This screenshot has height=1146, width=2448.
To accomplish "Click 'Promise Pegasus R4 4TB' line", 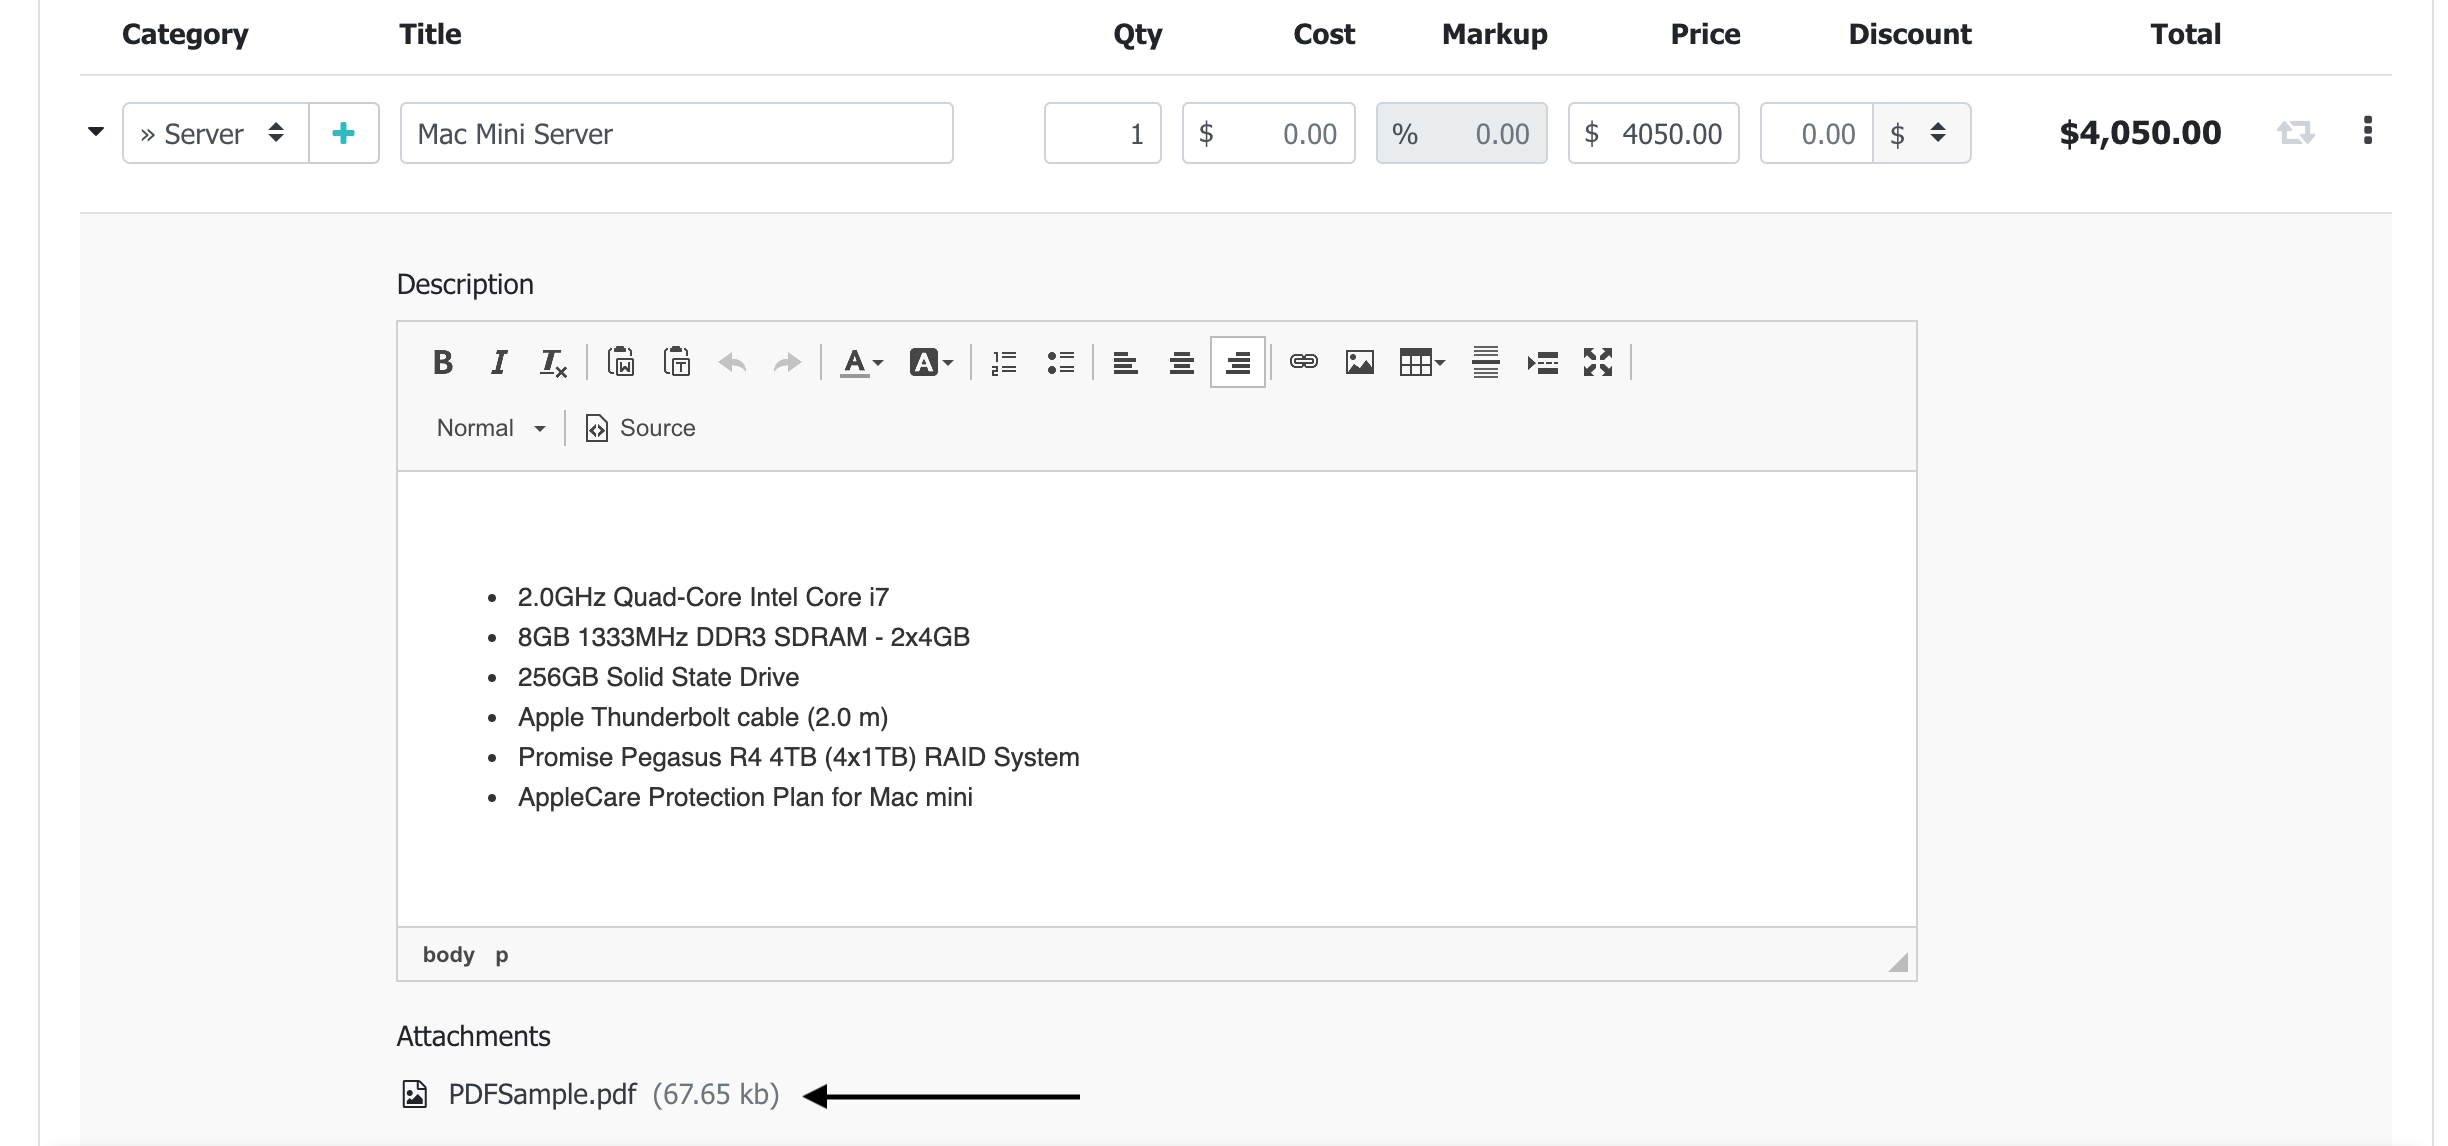I will pos(799,757).
